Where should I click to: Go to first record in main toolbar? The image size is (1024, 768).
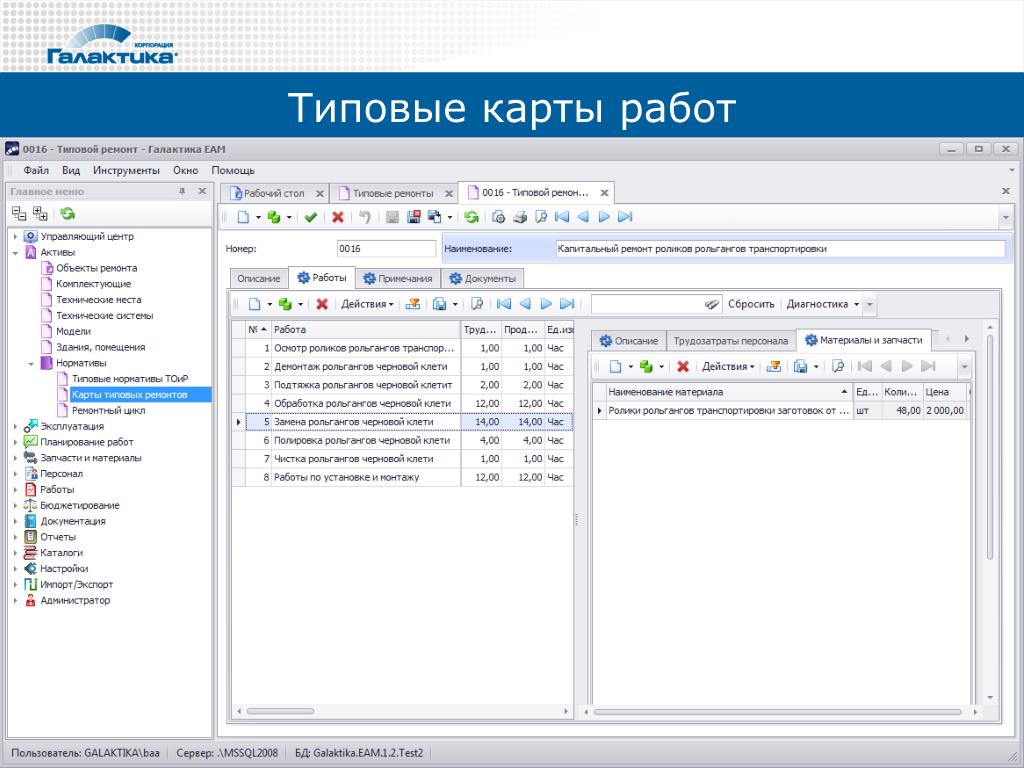[x=562, y=217]
